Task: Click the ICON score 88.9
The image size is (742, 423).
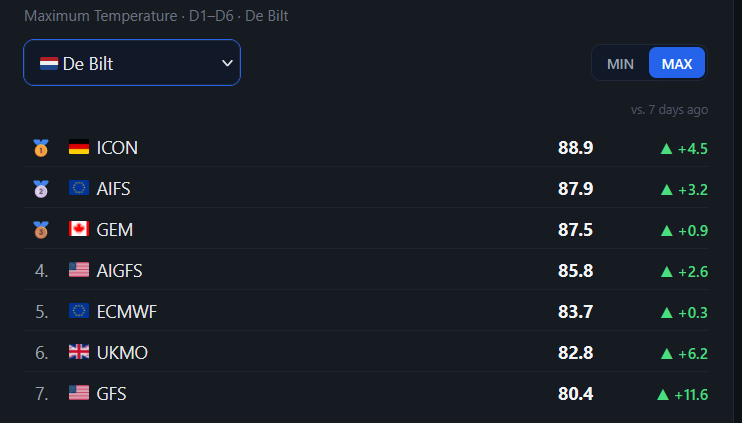Action: 575,148
